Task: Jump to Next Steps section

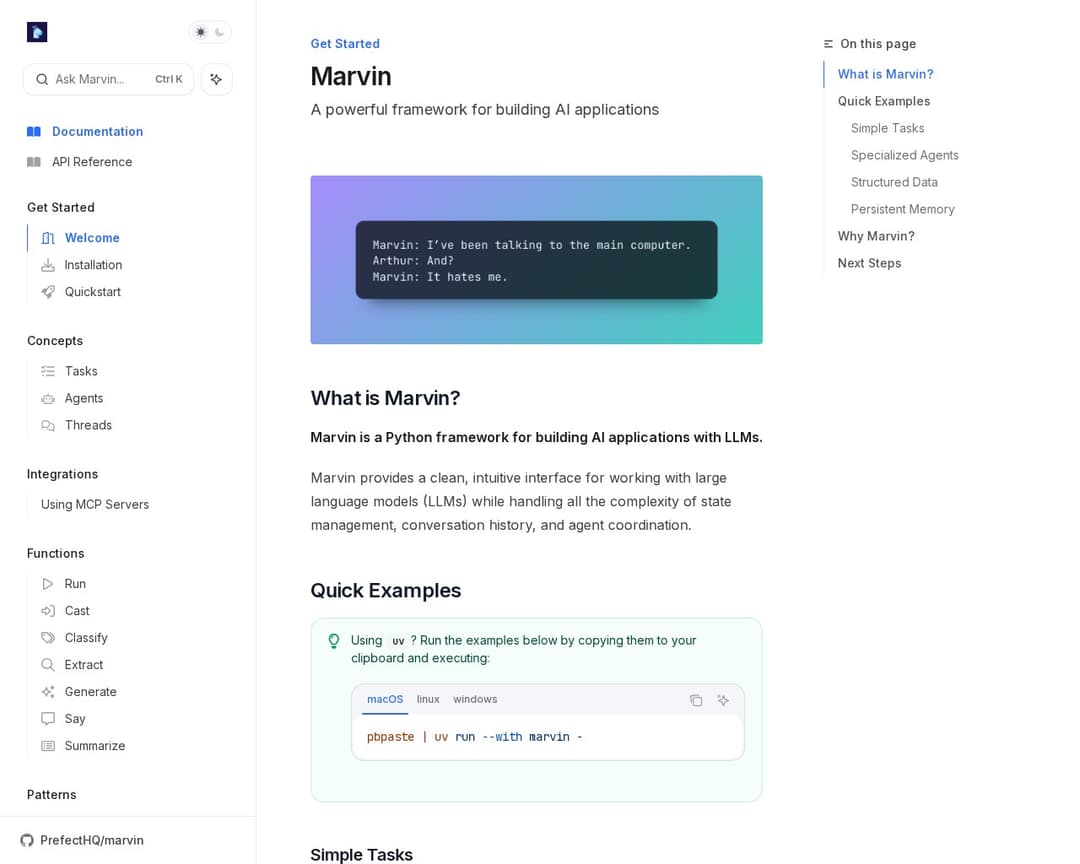Action: click(x=869, y=263)
